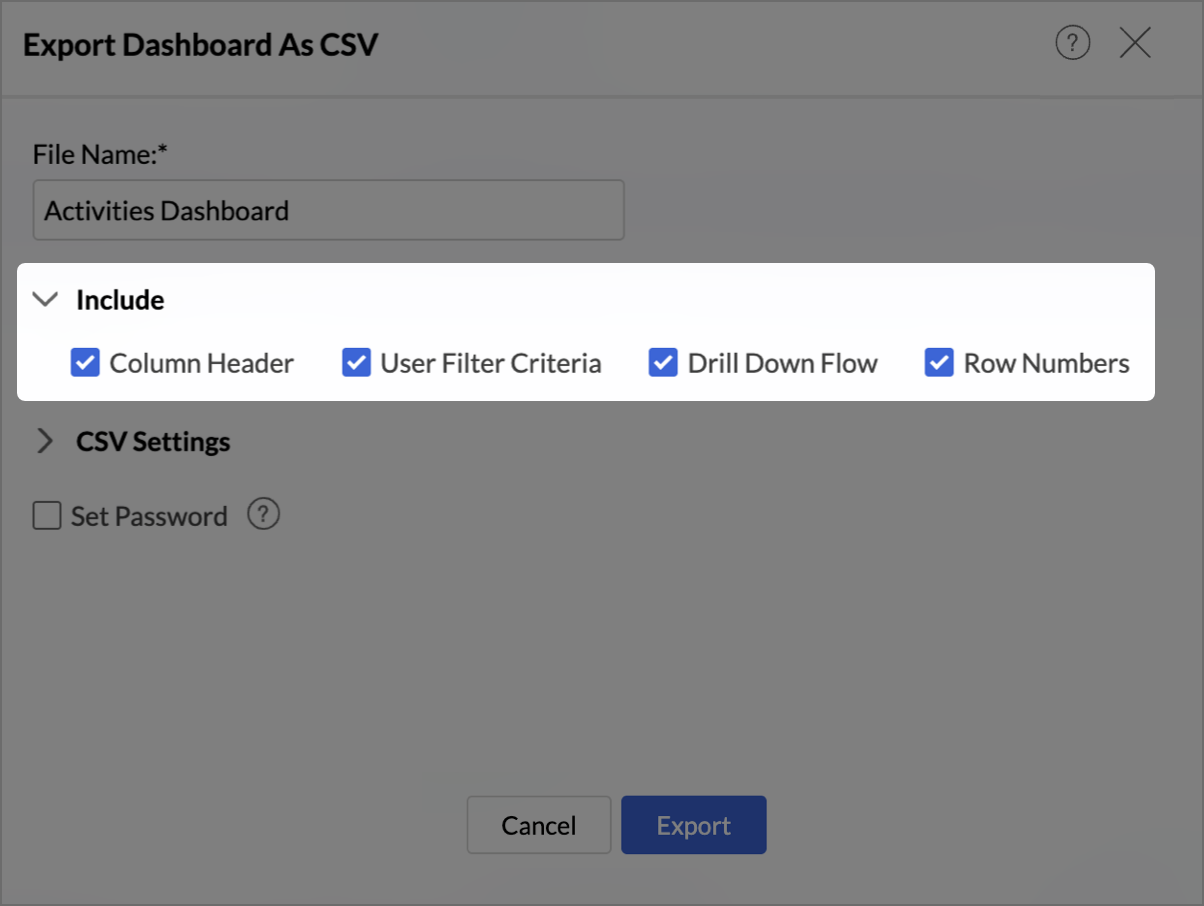Click the Export Dashboard As CSV title
The width and height of the screenshot is (1204, 906).
pos(200,45)
